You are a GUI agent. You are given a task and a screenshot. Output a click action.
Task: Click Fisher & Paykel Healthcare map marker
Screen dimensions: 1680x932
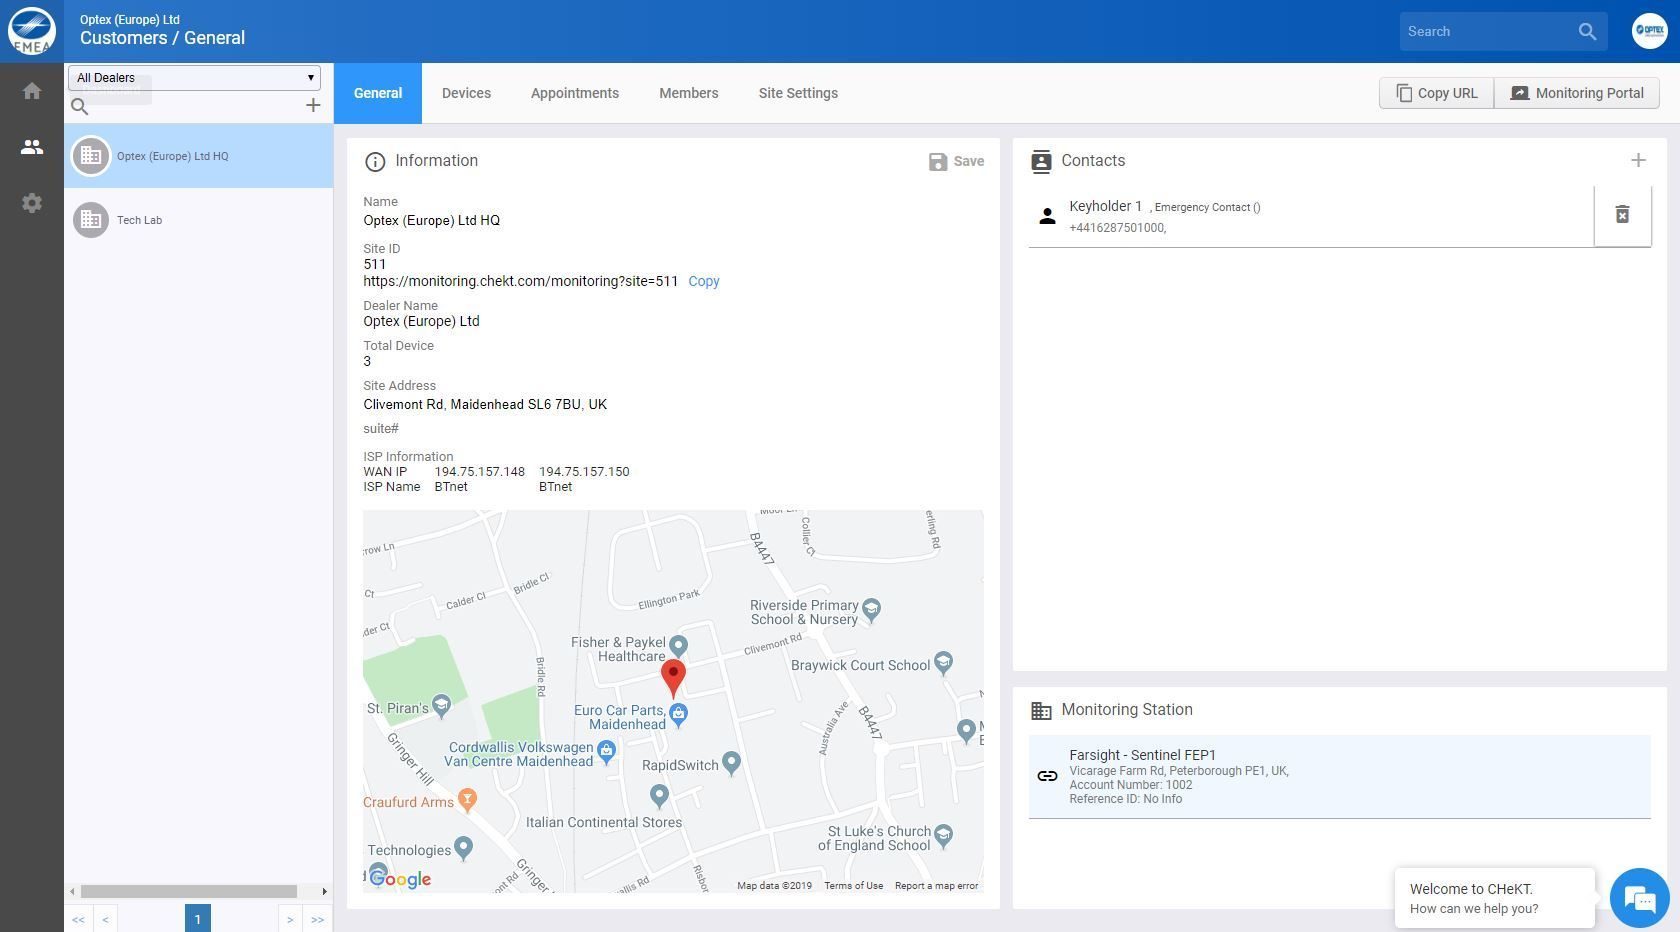678,646
